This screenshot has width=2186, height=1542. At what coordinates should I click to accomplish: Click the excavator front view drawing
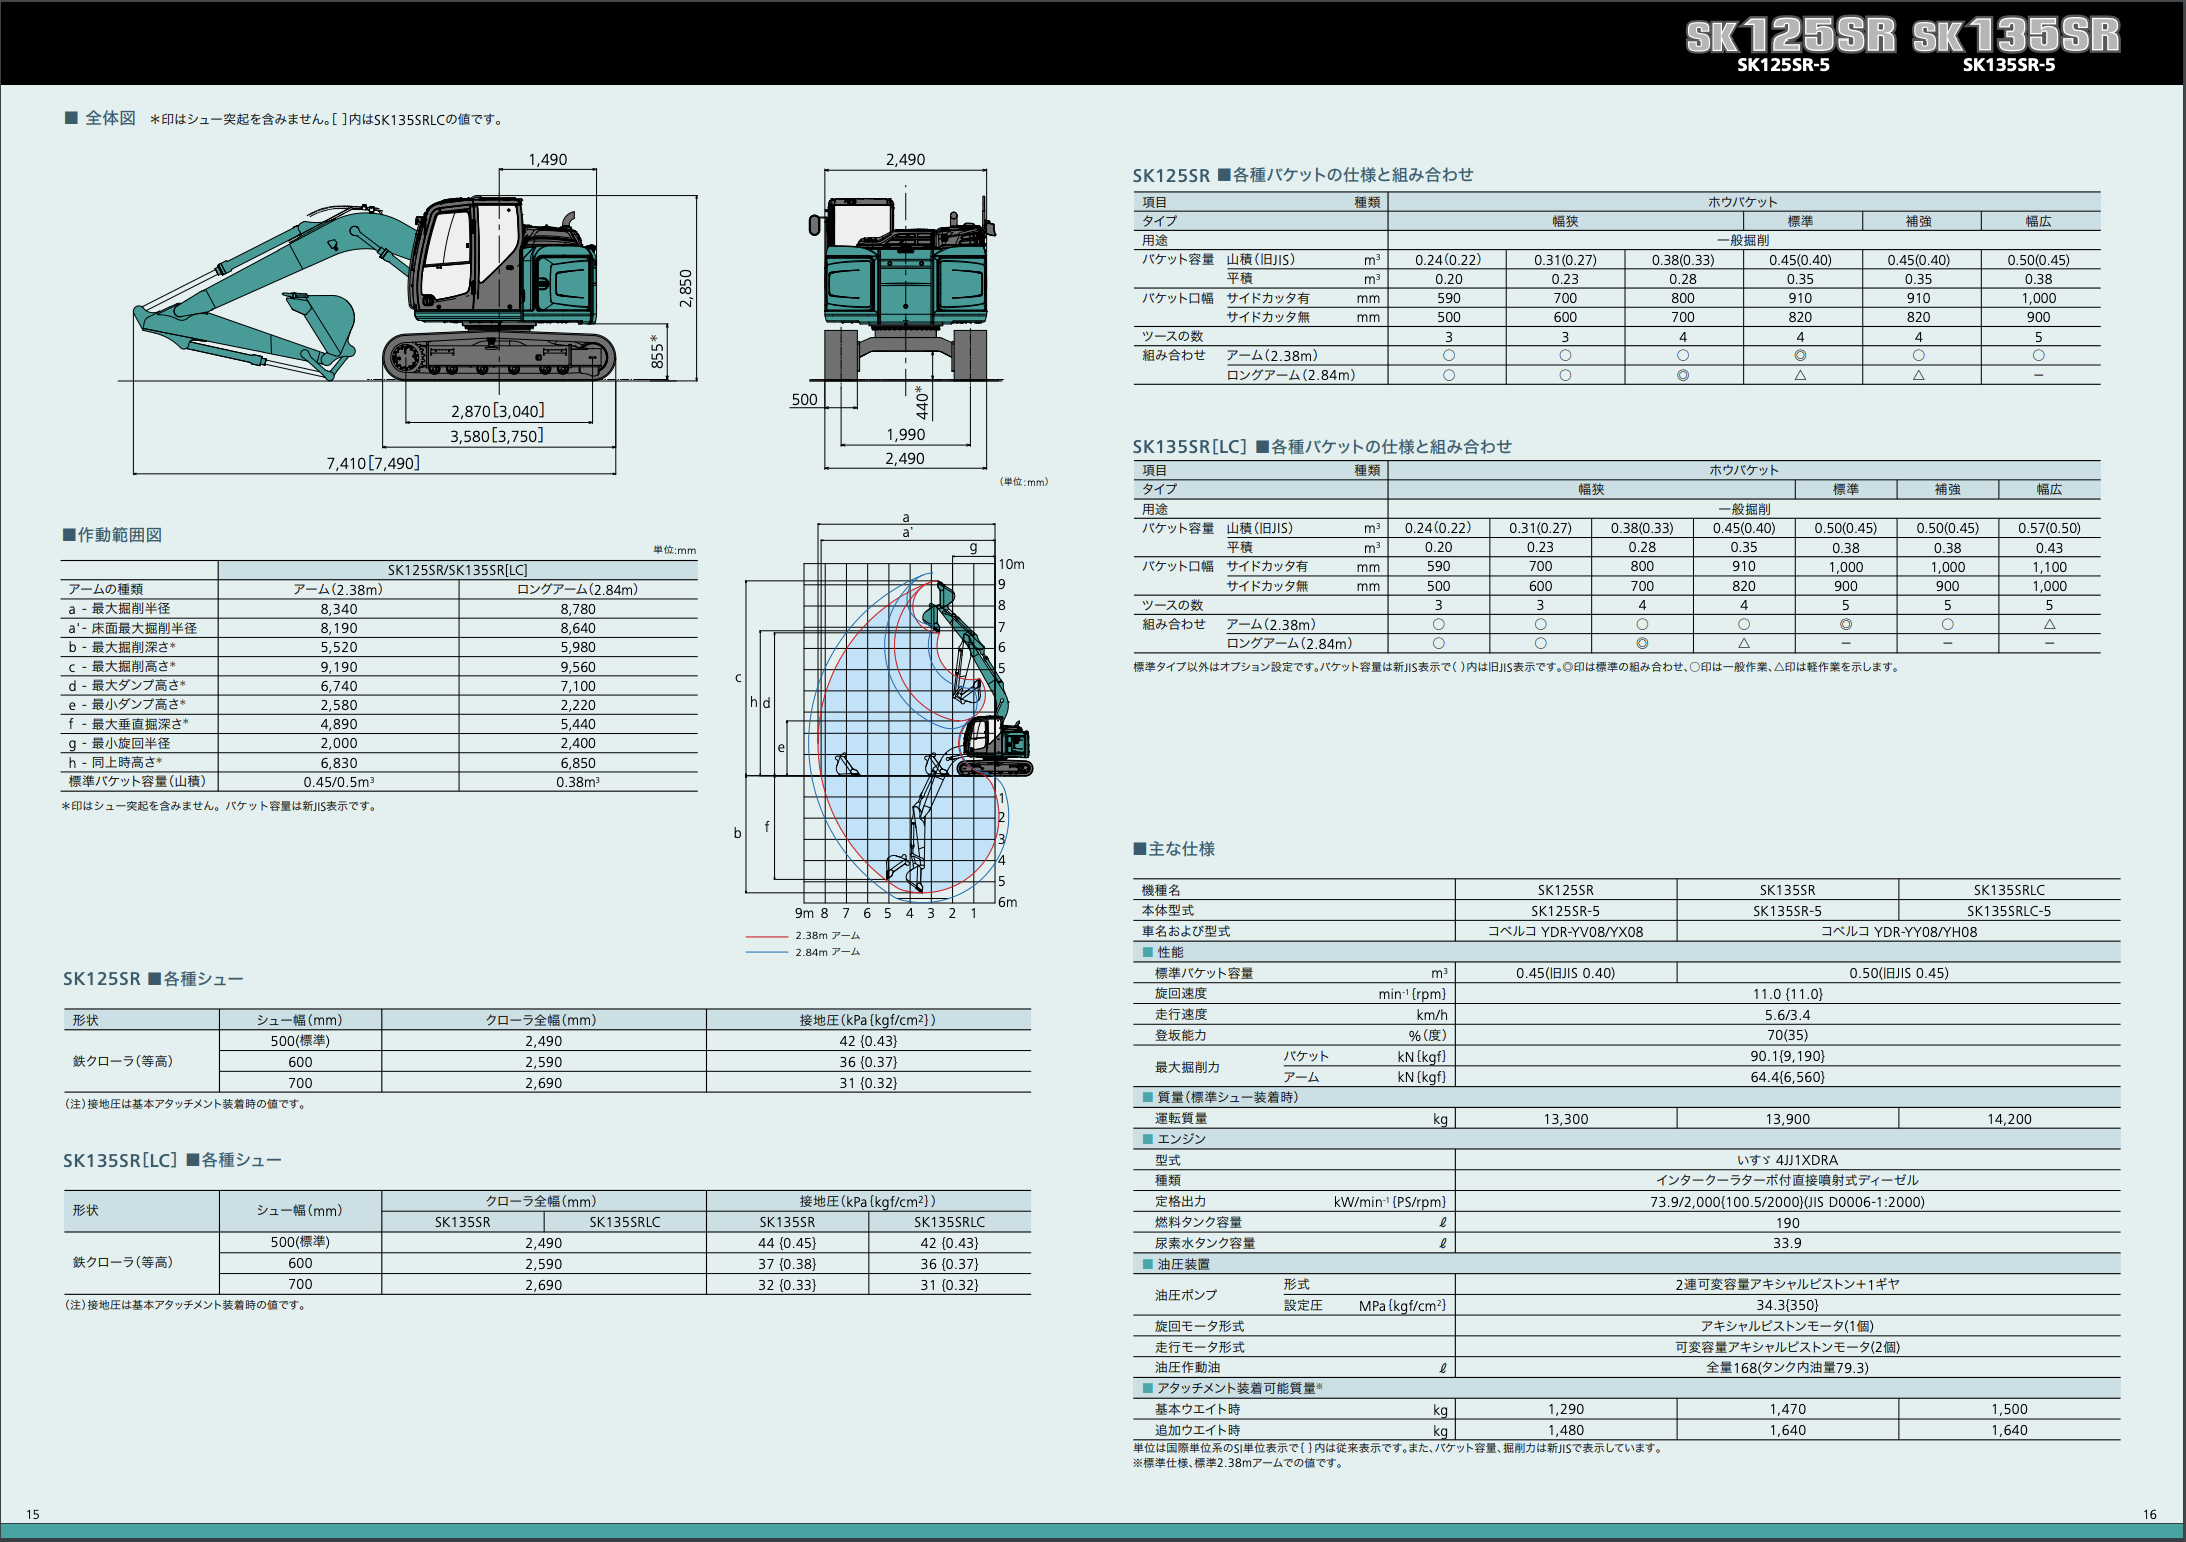coord(905,288)
